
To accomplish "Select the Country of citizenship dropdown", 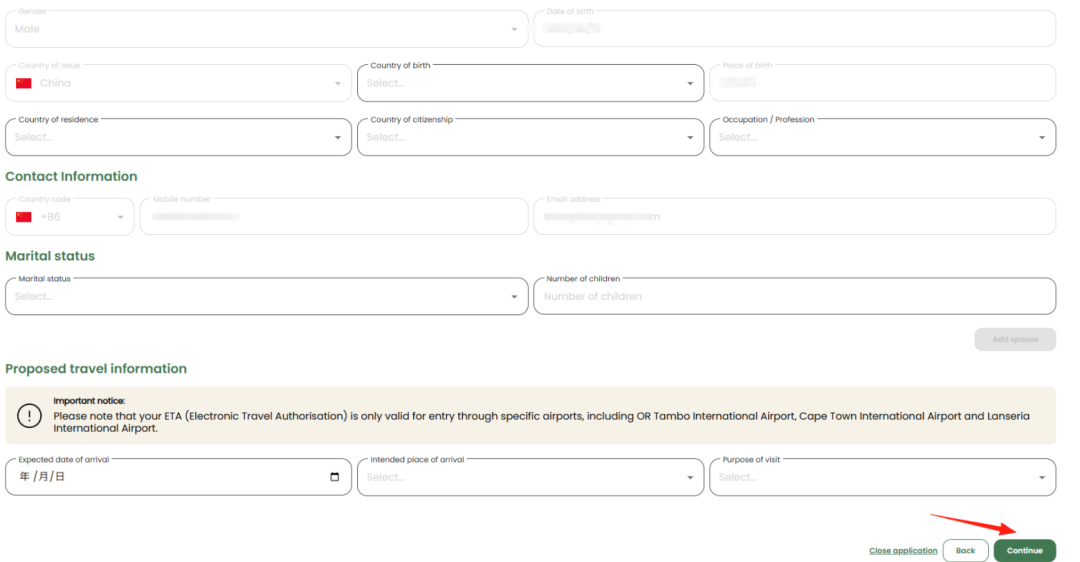I will 530,137.
